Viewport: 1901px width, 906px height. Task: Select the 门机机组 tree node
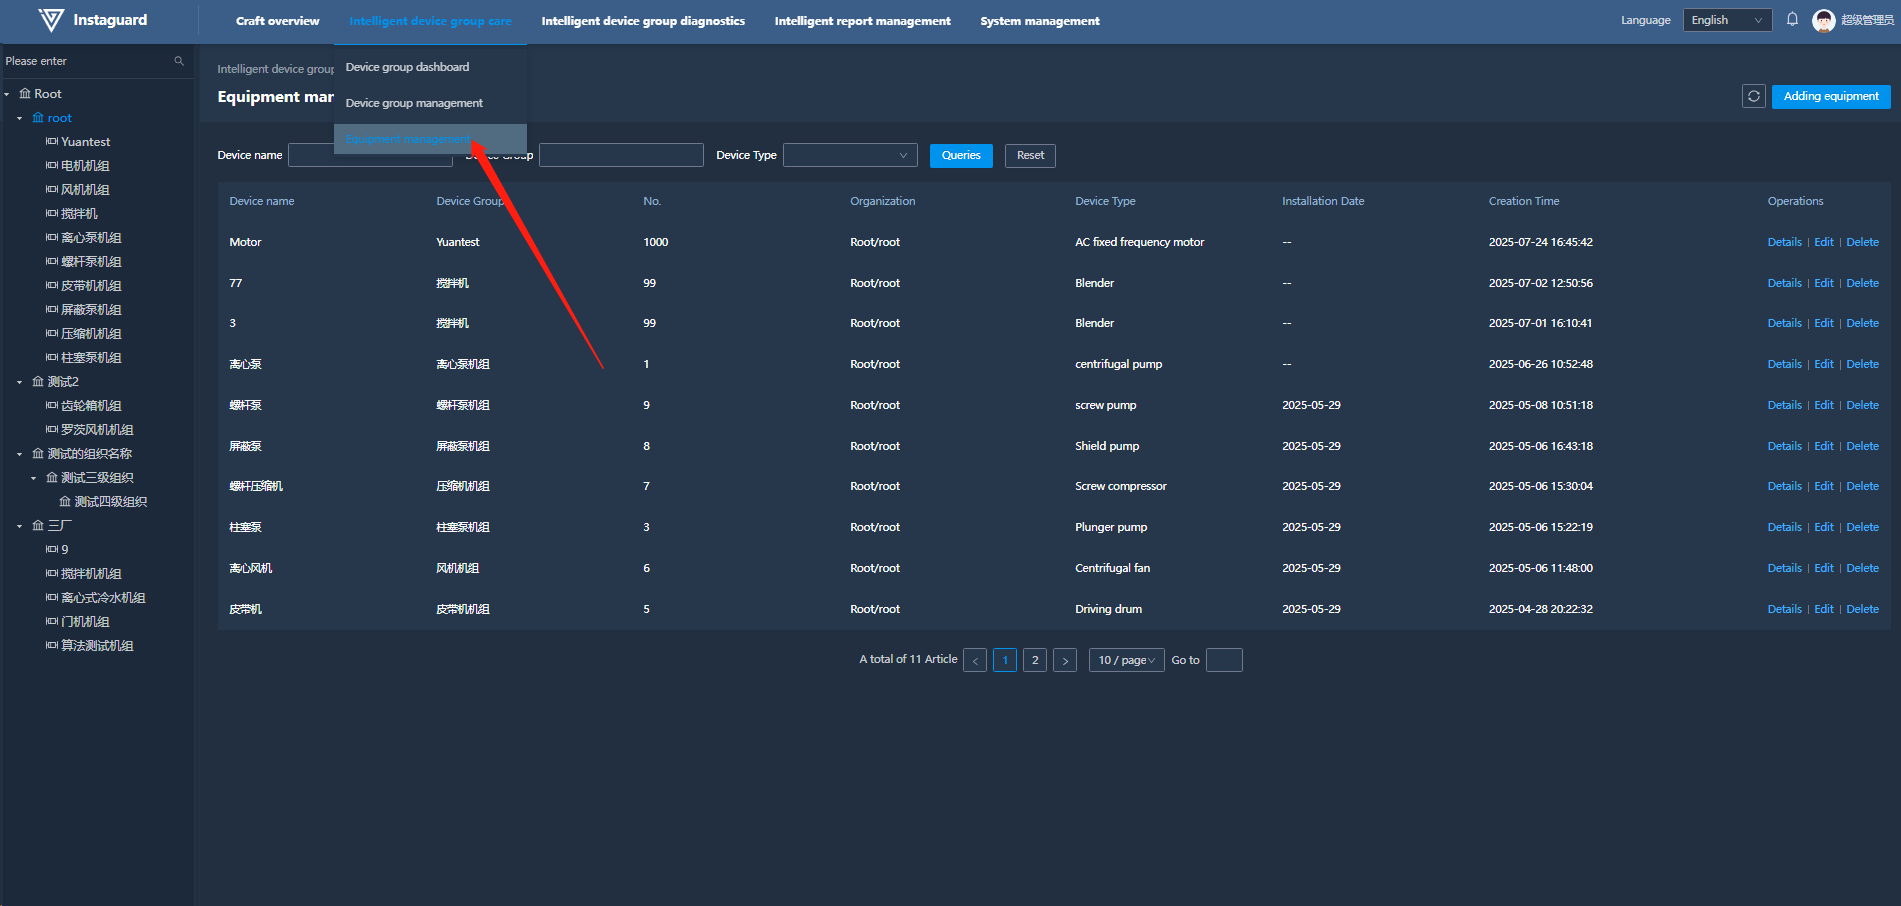click(85, 622)
